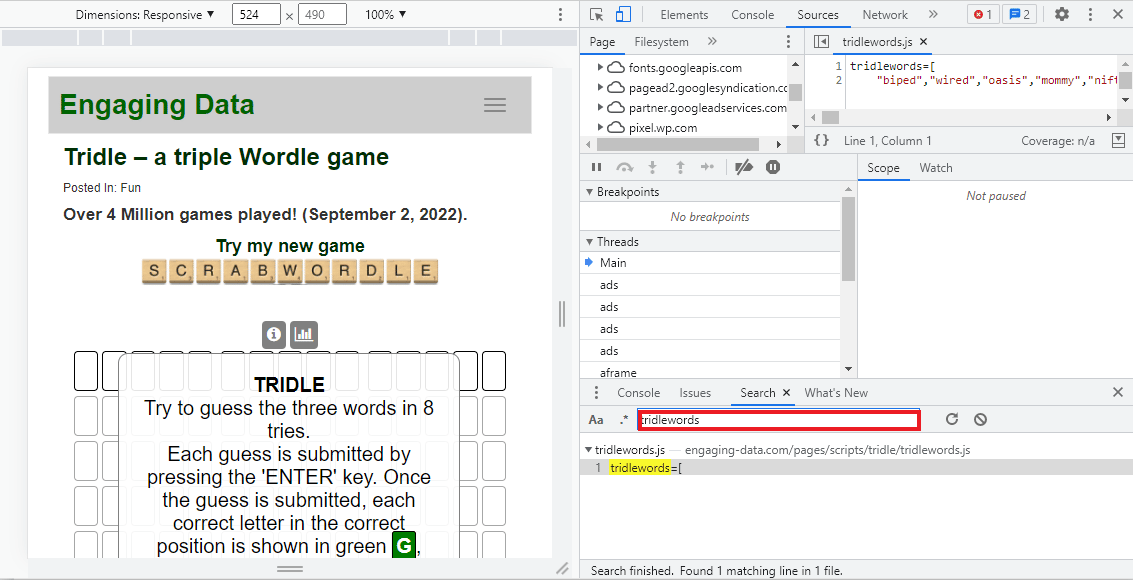Screen dimensions: 1133x580
Task: Show more DevTools tabs chevron
Action: pyautogui.click(x=933, y=14)
